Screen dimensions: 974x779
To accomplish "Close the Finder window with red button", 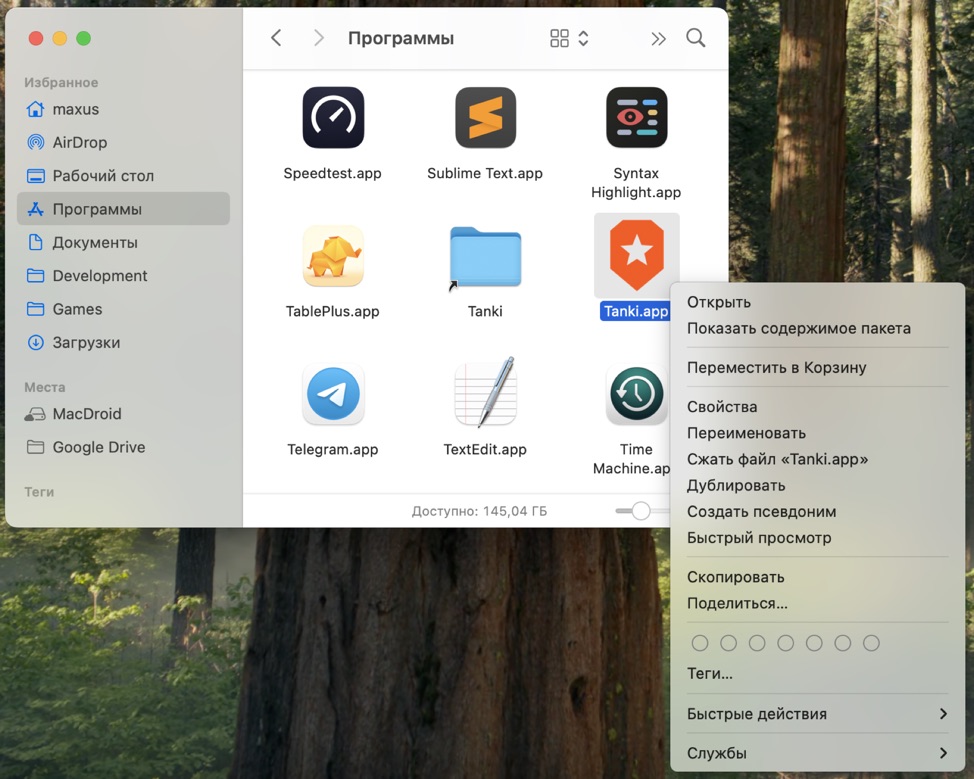I will pos(36,39).
